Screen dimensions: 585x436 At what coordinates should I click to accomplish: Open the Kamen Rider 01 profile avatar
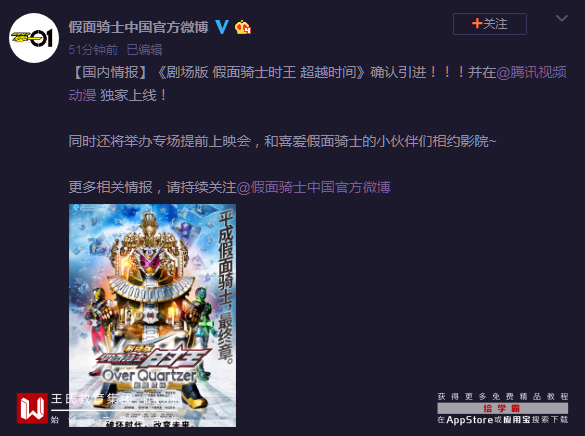tap(34, 38)
